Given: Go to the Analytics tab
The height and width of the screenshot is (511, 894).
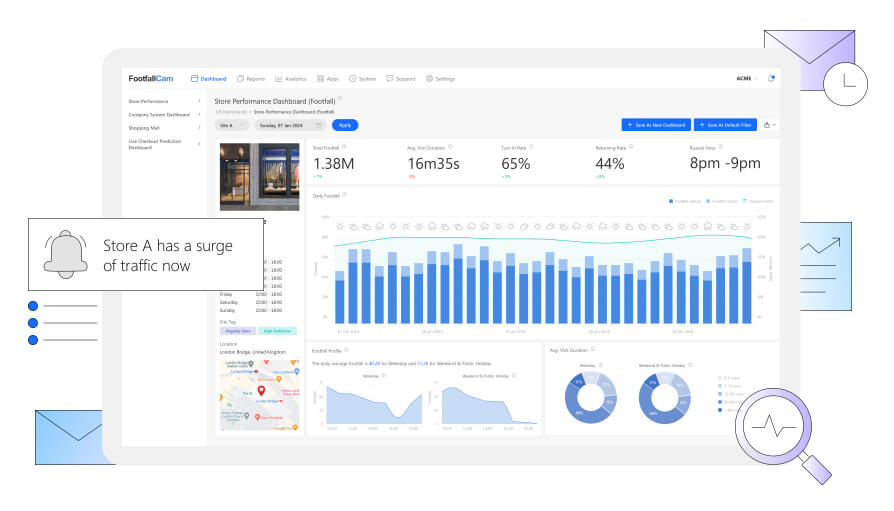Looking at the screenshot, I should click(x=291, y=78).
